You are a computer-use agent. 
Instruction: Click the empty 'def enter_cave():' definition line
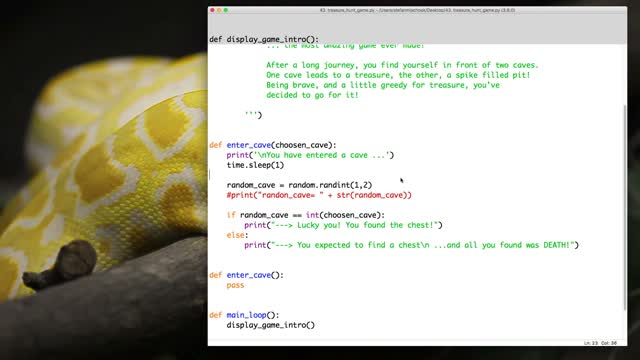click(x=247, y=275)
